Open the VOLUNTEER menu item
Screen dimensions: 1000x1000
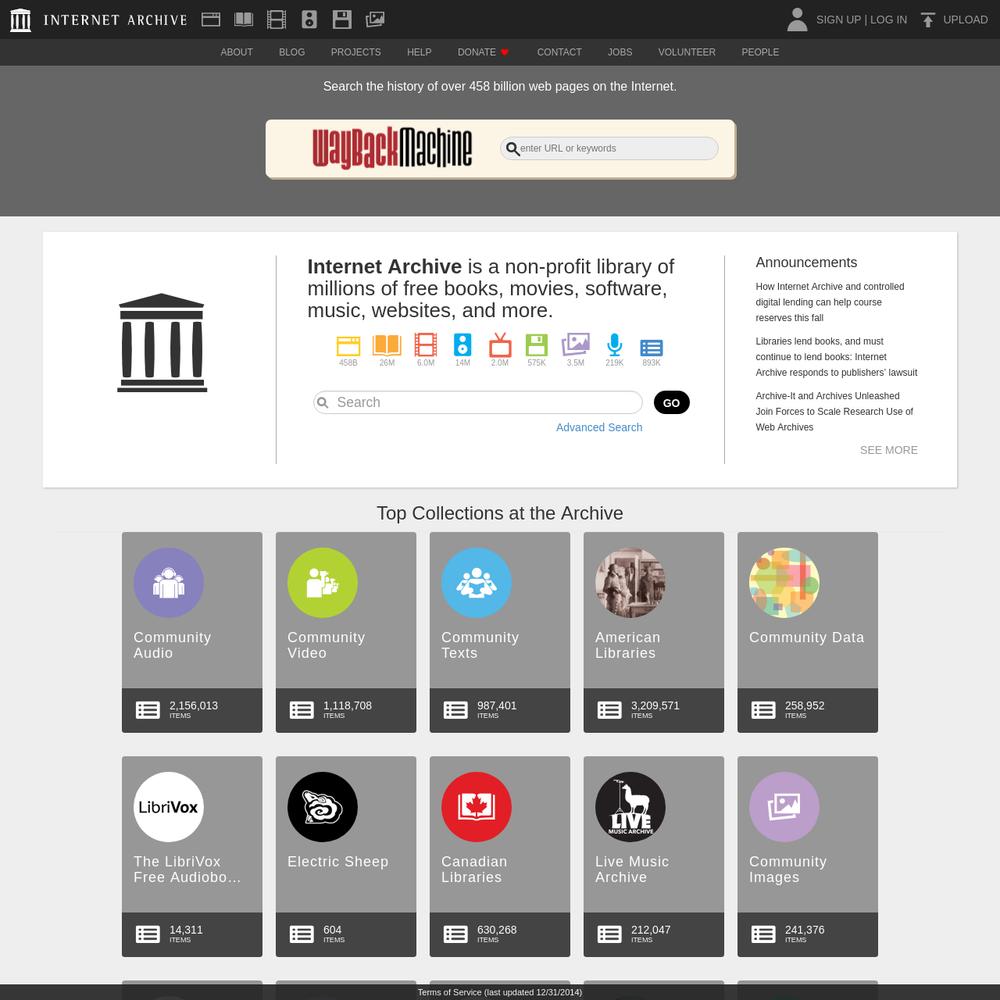coord(687,52)
